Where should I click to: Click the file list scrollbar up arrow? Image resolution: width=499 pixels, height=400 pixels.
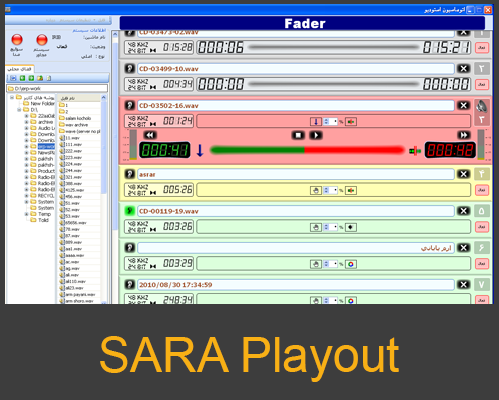(103, 98)
